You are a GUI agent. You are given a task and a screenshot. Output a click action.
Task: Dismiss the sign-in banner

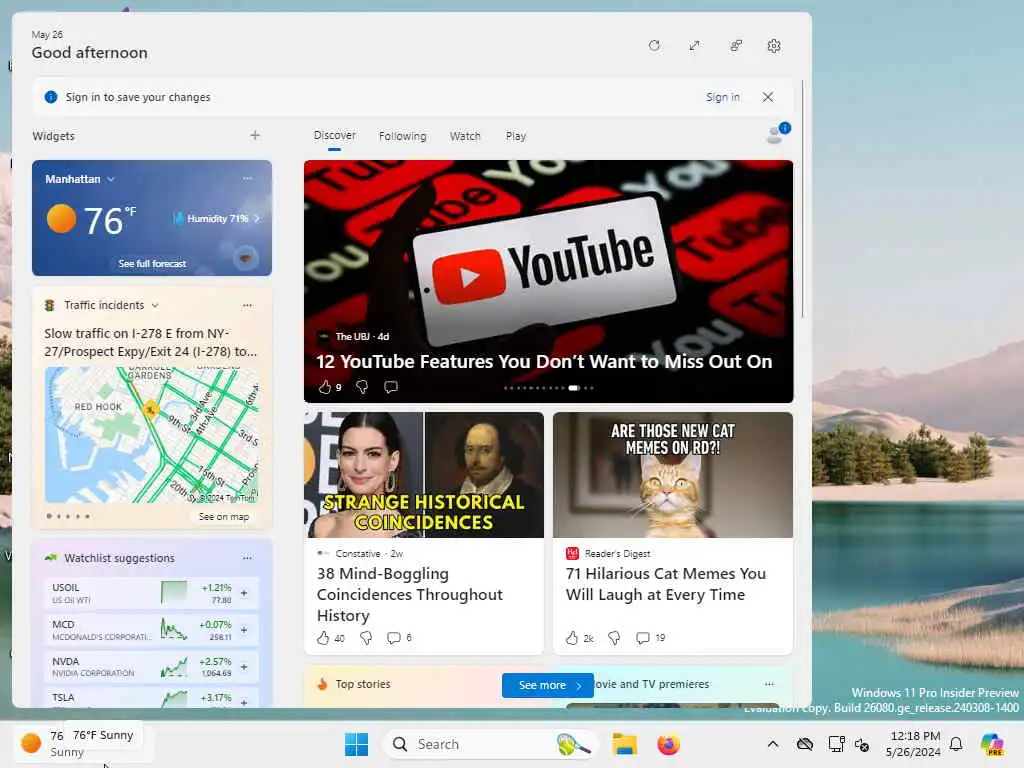click(767, 97)
